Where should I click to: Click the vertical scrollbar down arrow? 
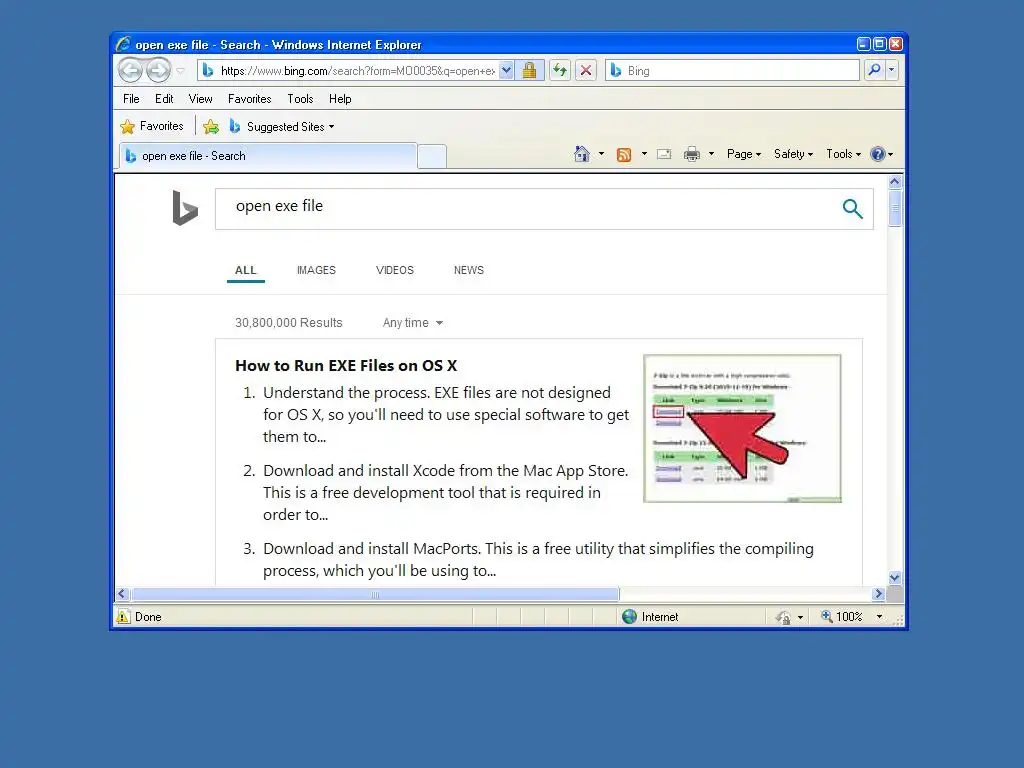(895, 578)
